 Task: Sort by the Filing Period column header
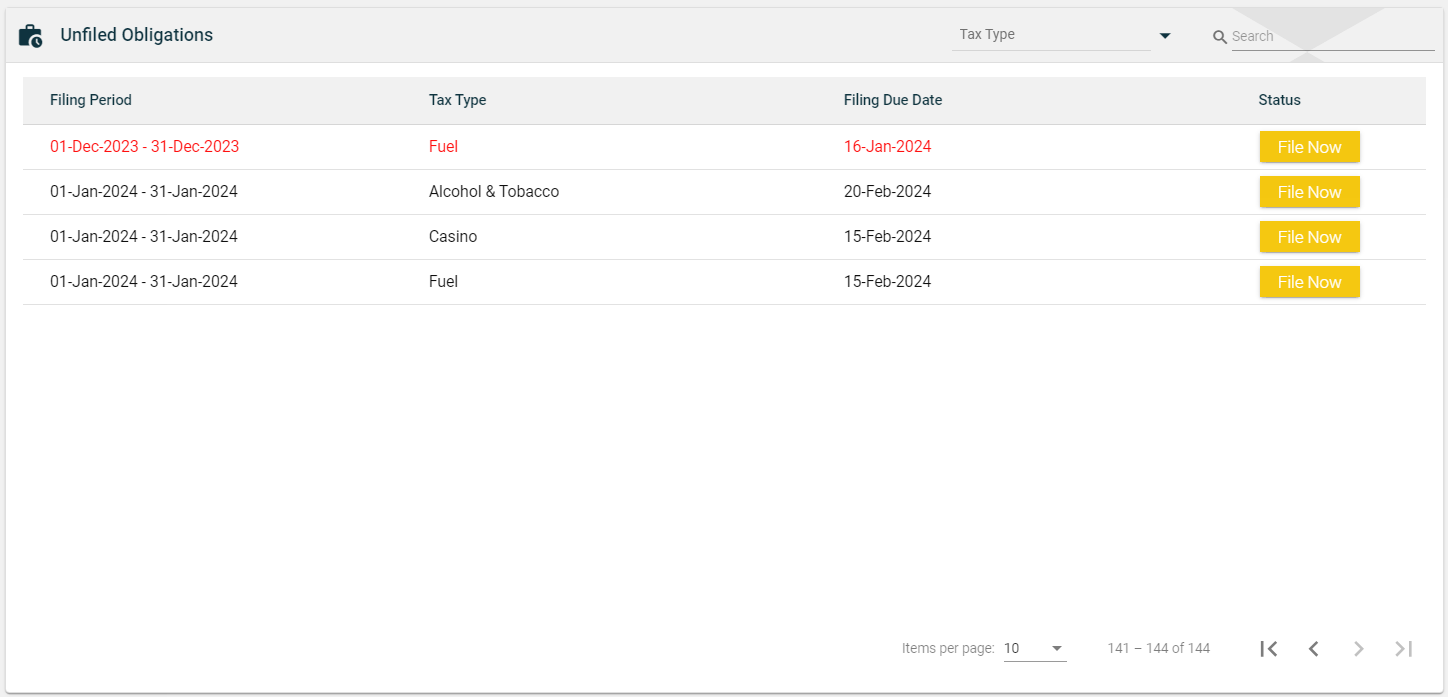pos(91,100)
